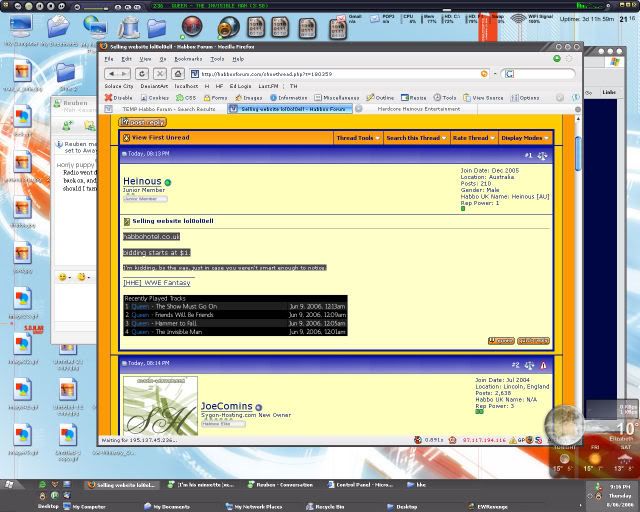640x512 pixels.
Task: Open the JoeComins user profile link
Action: point(226,407)
